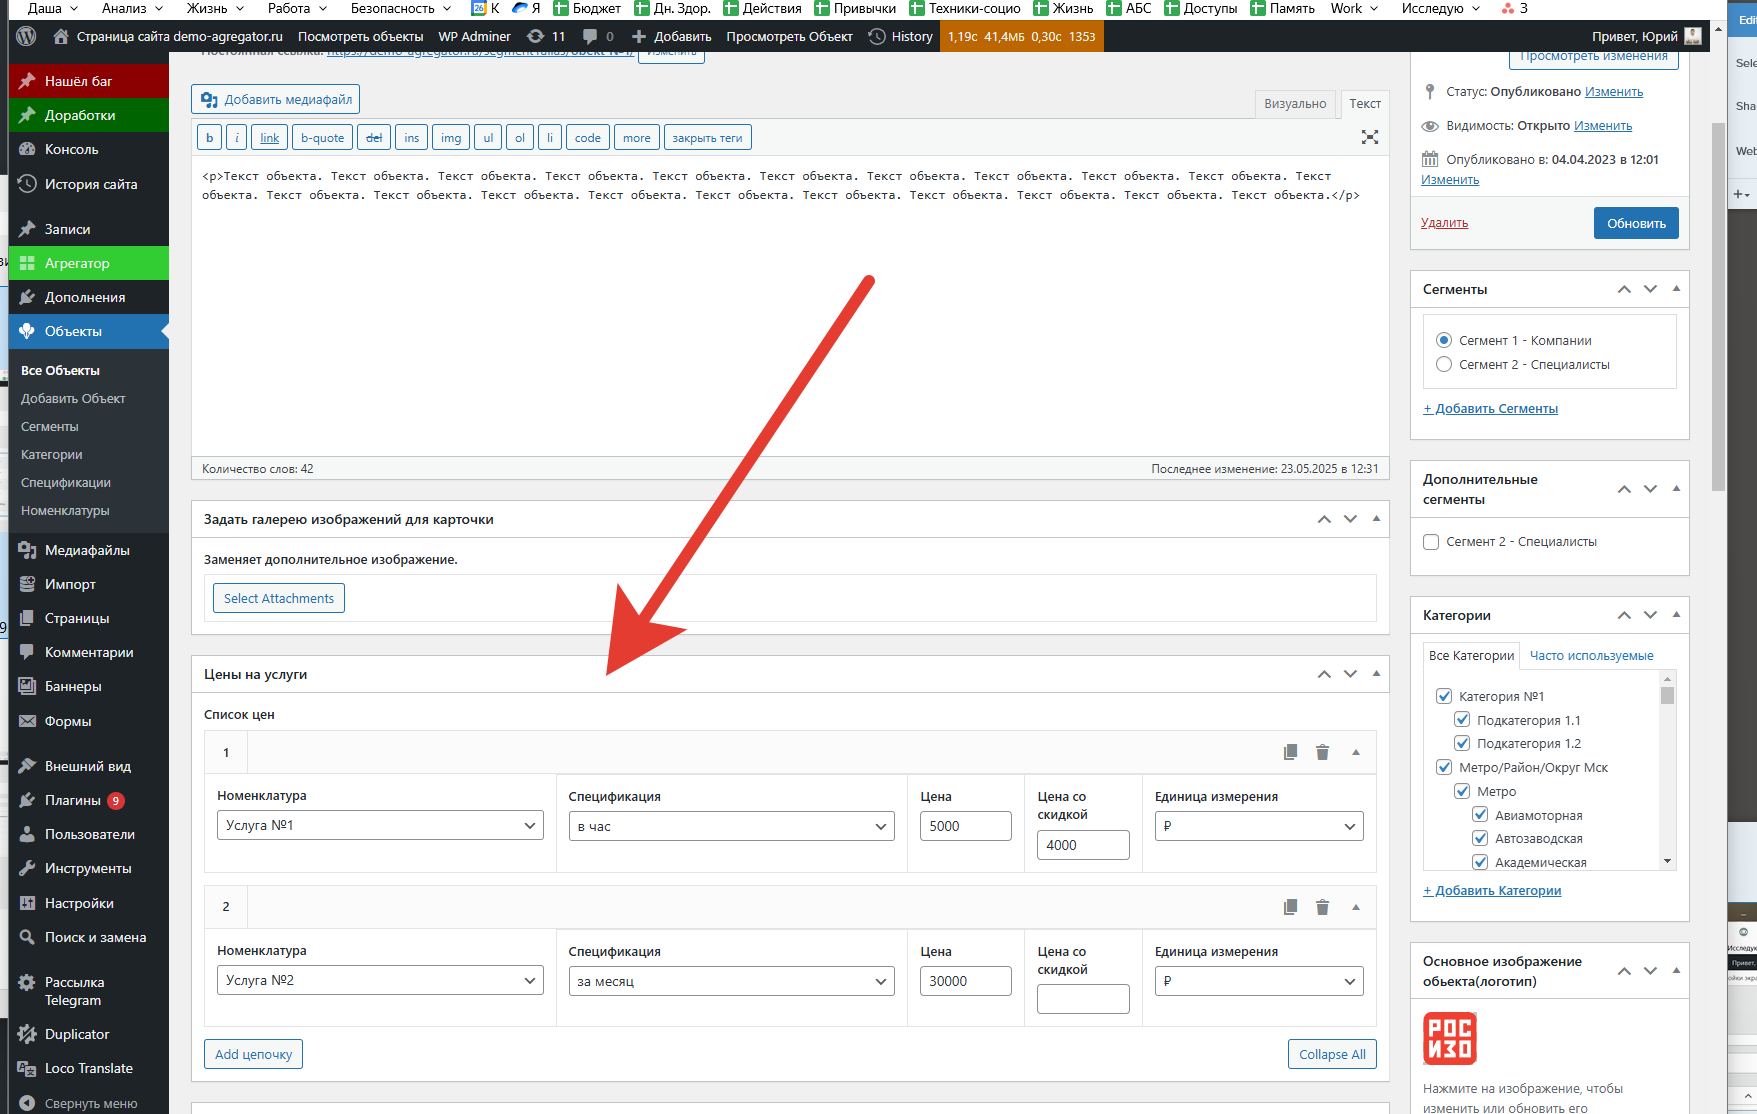Select radio Сегмент 2 - Специалисты
1757x1114 pixels.
pyautogui.click(x=1444, y=365)
